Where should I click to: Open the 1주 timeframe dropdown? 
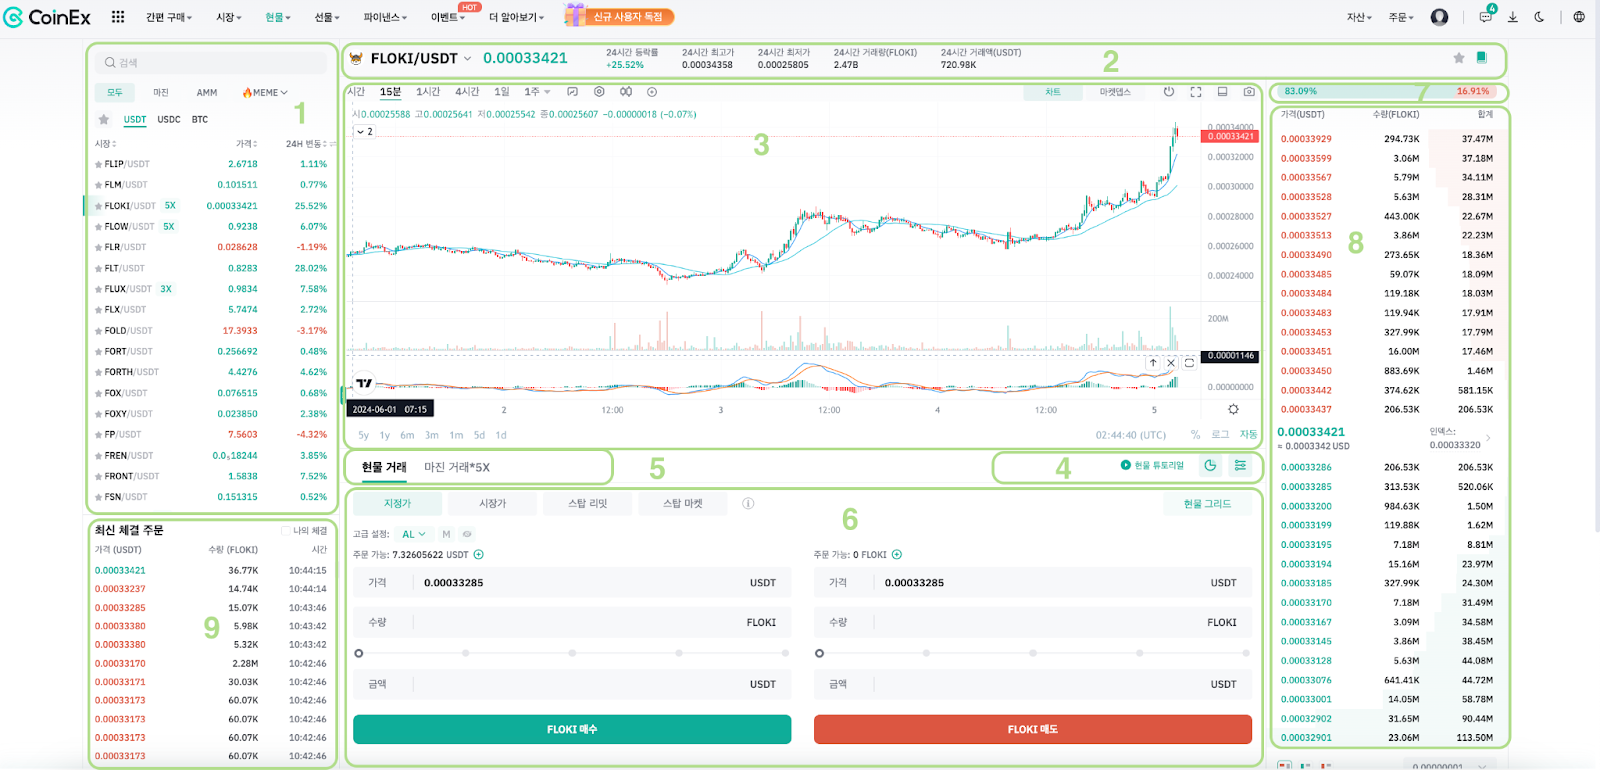tap(538, 92)
